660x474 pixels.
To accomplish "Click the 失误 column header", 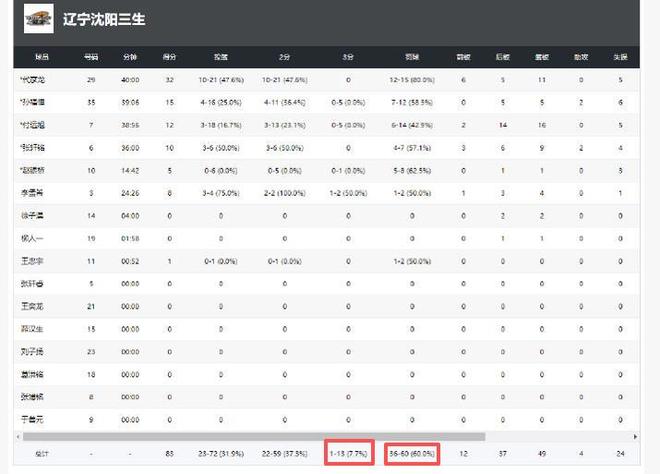I will (619, 58).
